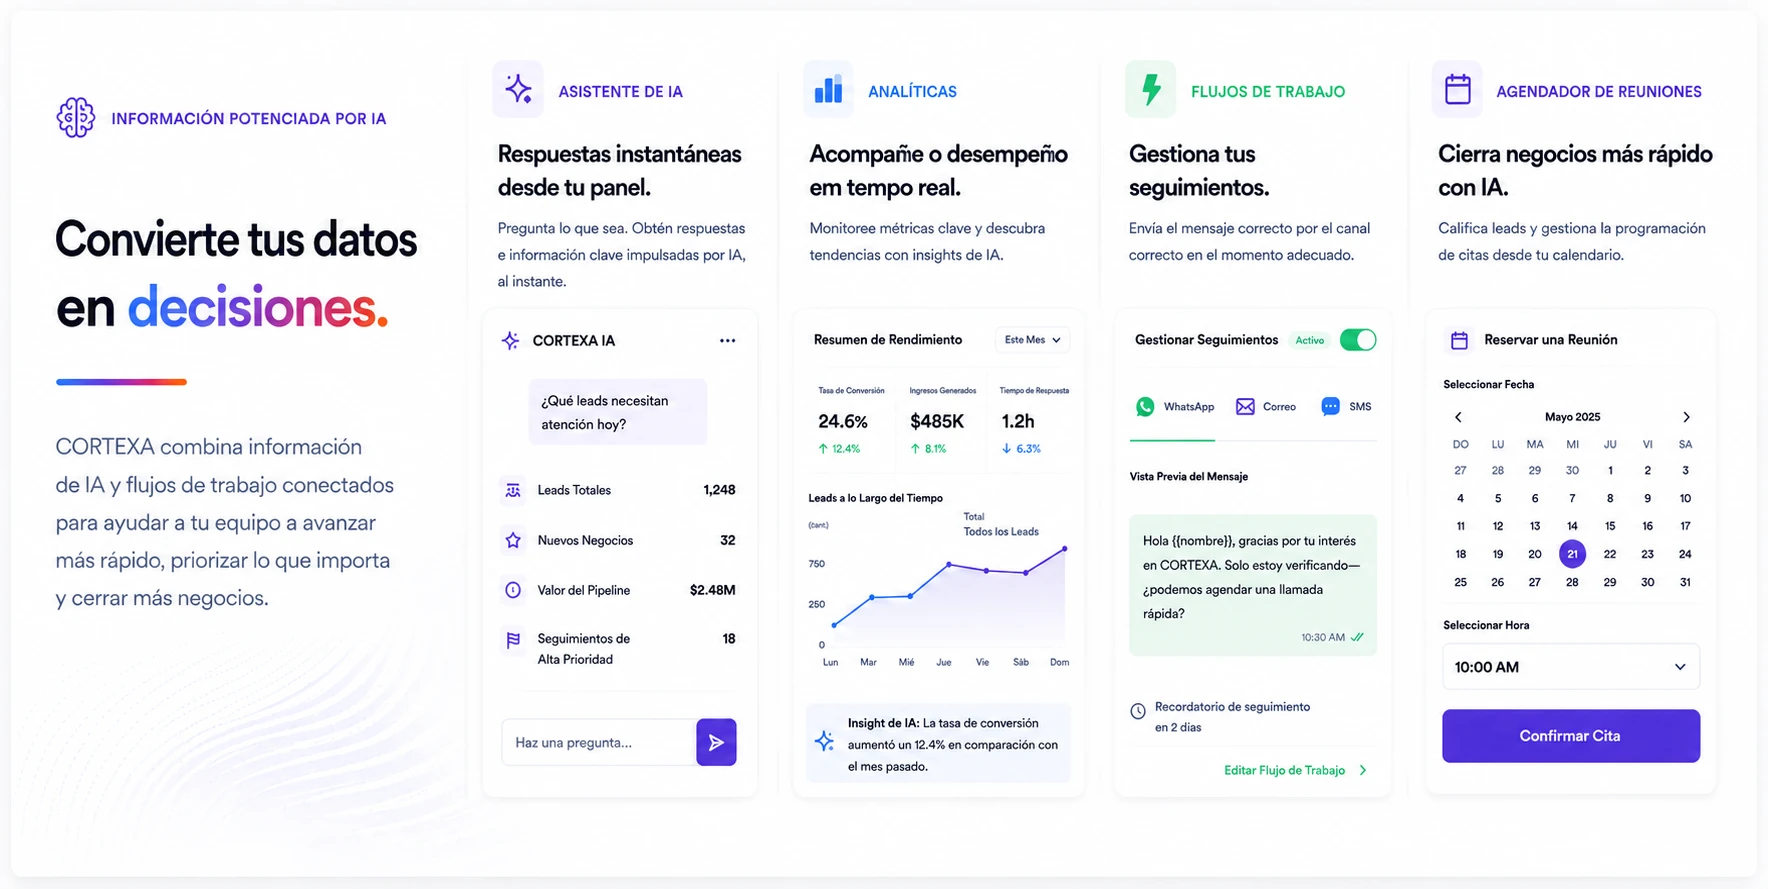Toggle the Activo follow-ups switch
1768x889 pixels.
coord(1358,340)
